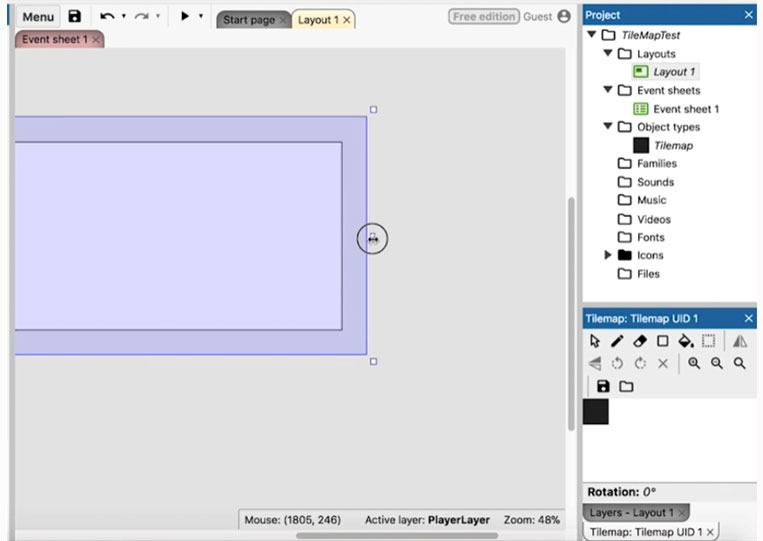Select the Tilemap object type in Project tree
Screen dimensions: 763x541
pyautogui.click(x=663, y=145)
